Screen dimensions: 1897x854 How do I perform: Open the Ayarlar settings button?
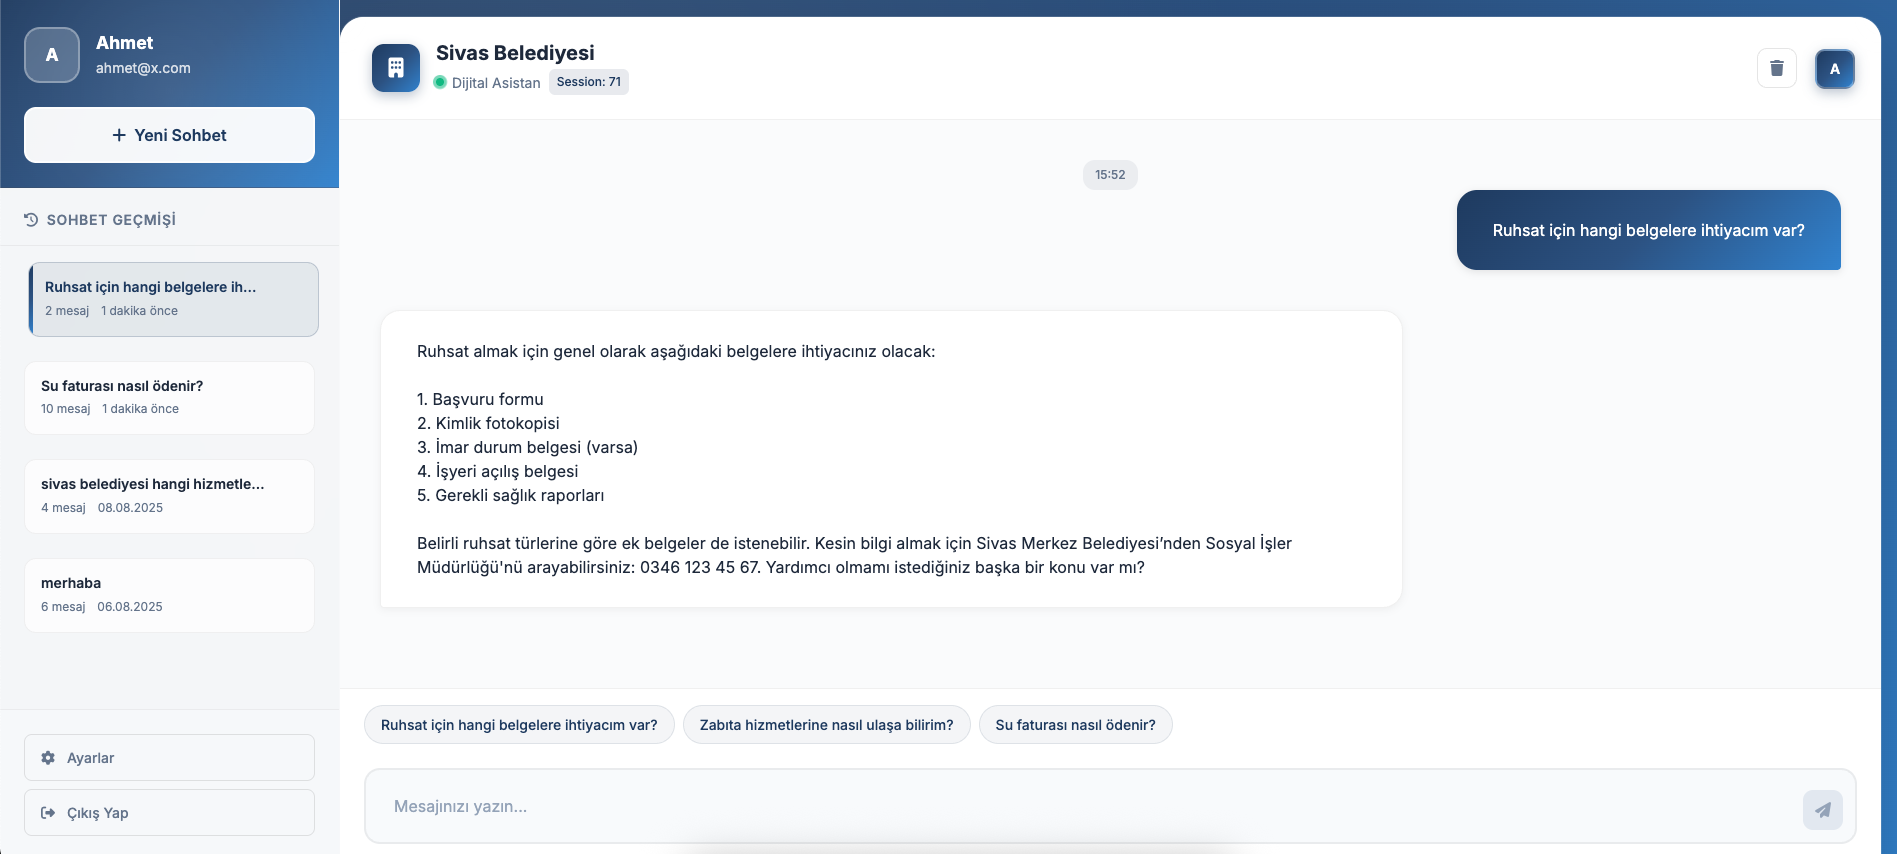coord(169,758)
